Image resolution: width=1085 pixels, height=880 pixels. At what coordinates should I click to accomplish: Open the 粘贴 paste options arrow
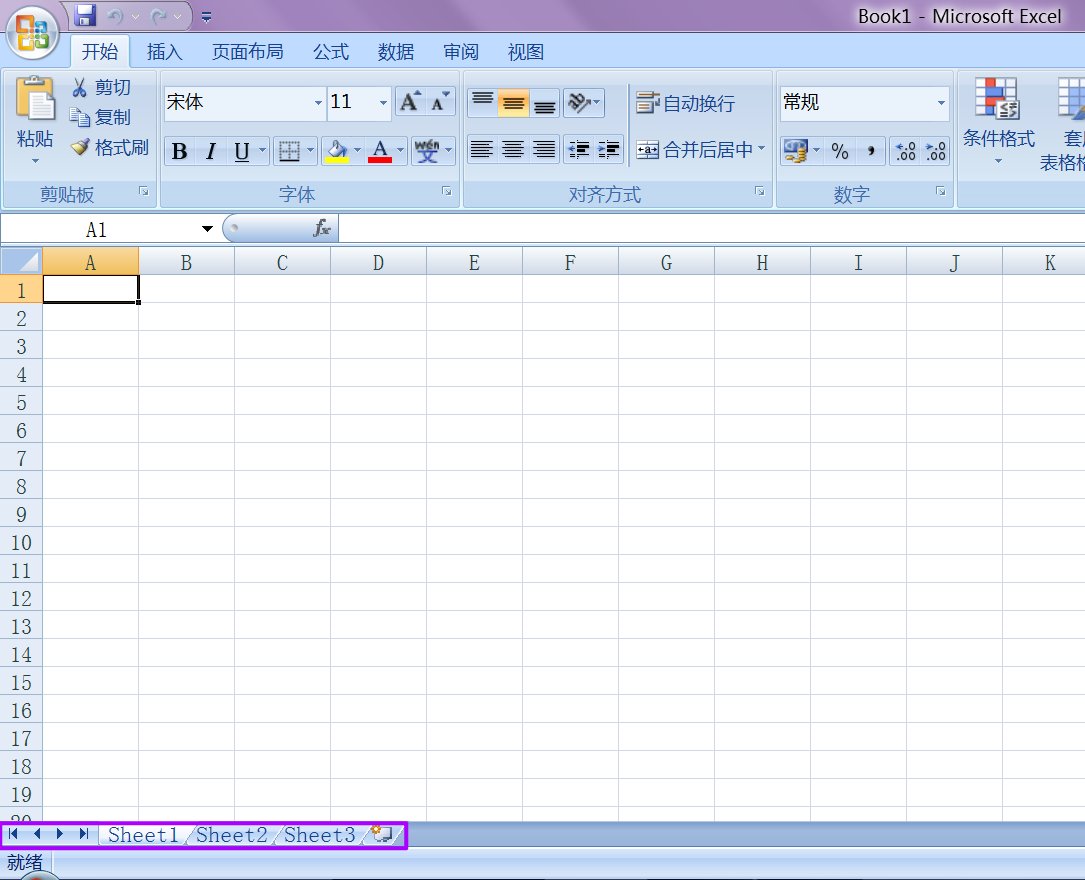(x=35, y=161)
